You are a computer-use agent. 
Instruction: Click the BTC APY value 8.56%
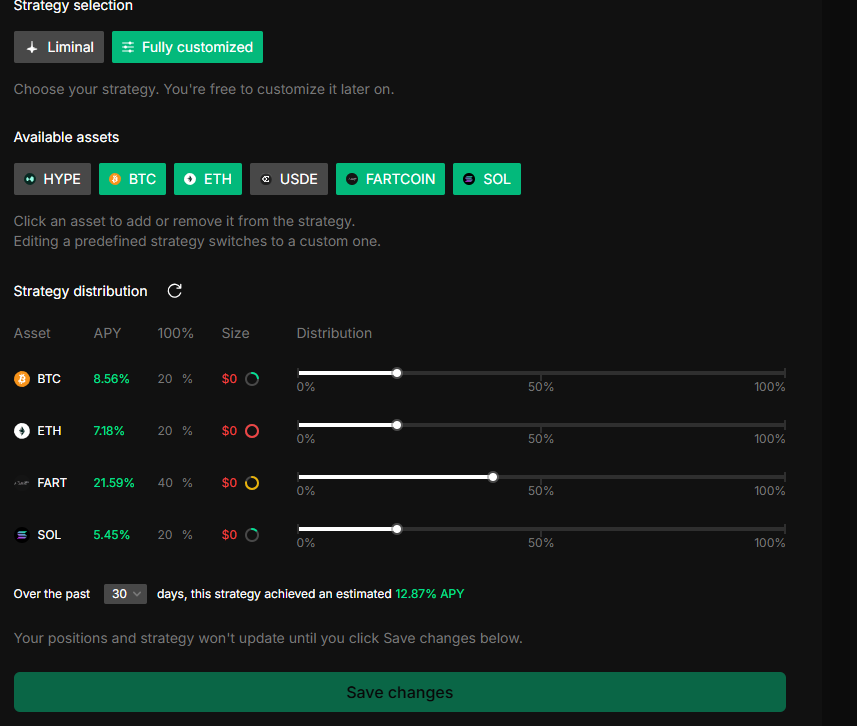point(111,379)
